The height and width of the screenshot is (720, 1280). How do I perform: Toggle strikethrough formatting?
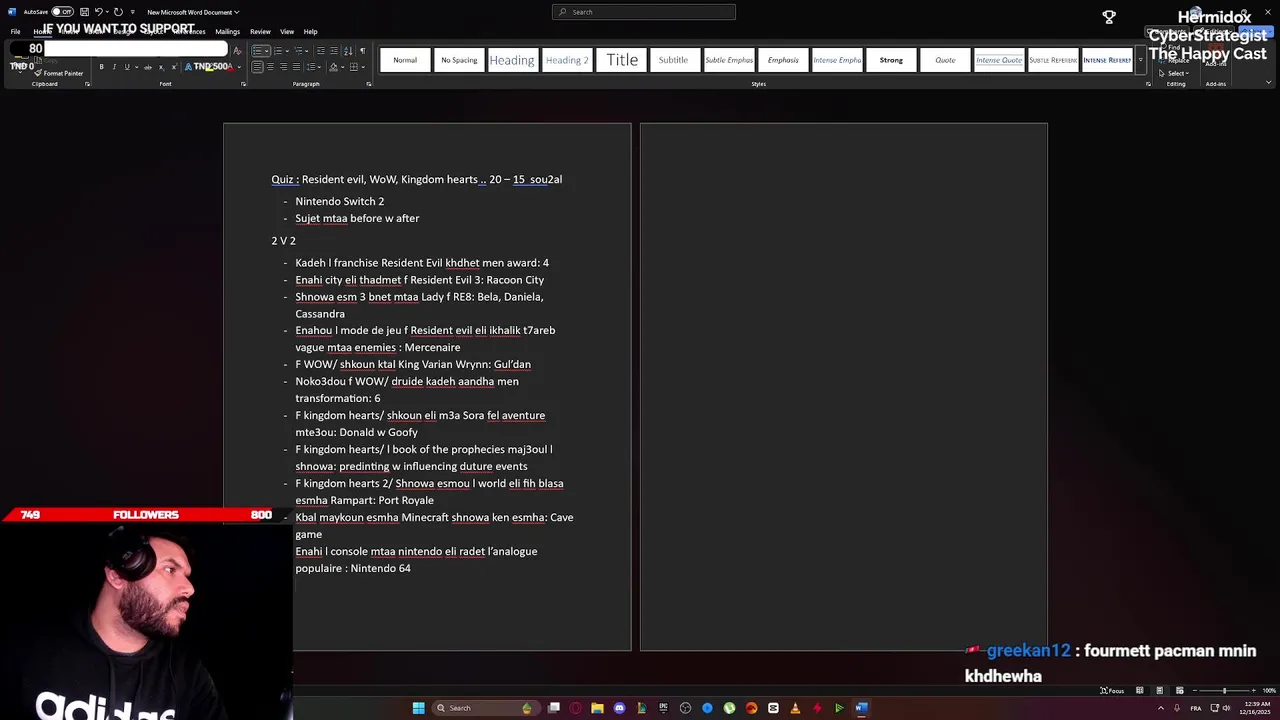click(x=148, y=67)
